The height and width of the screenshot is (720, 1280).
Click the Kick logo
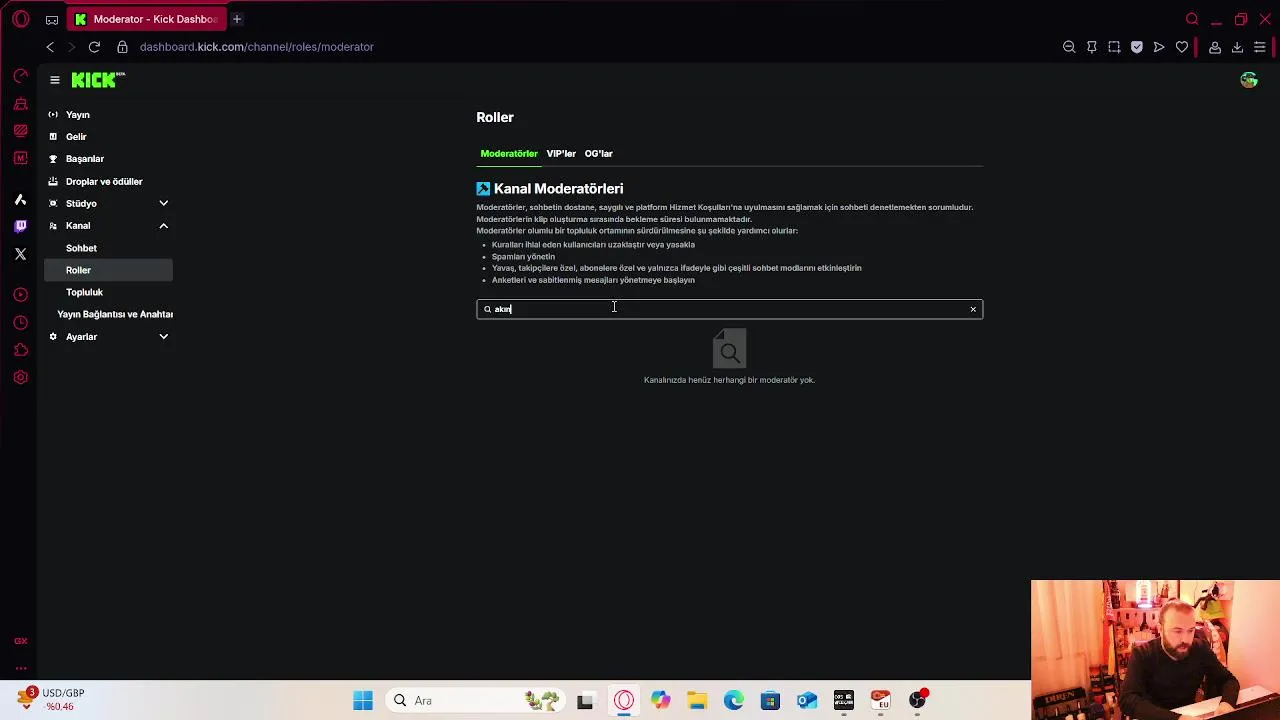tap(98, 80)
